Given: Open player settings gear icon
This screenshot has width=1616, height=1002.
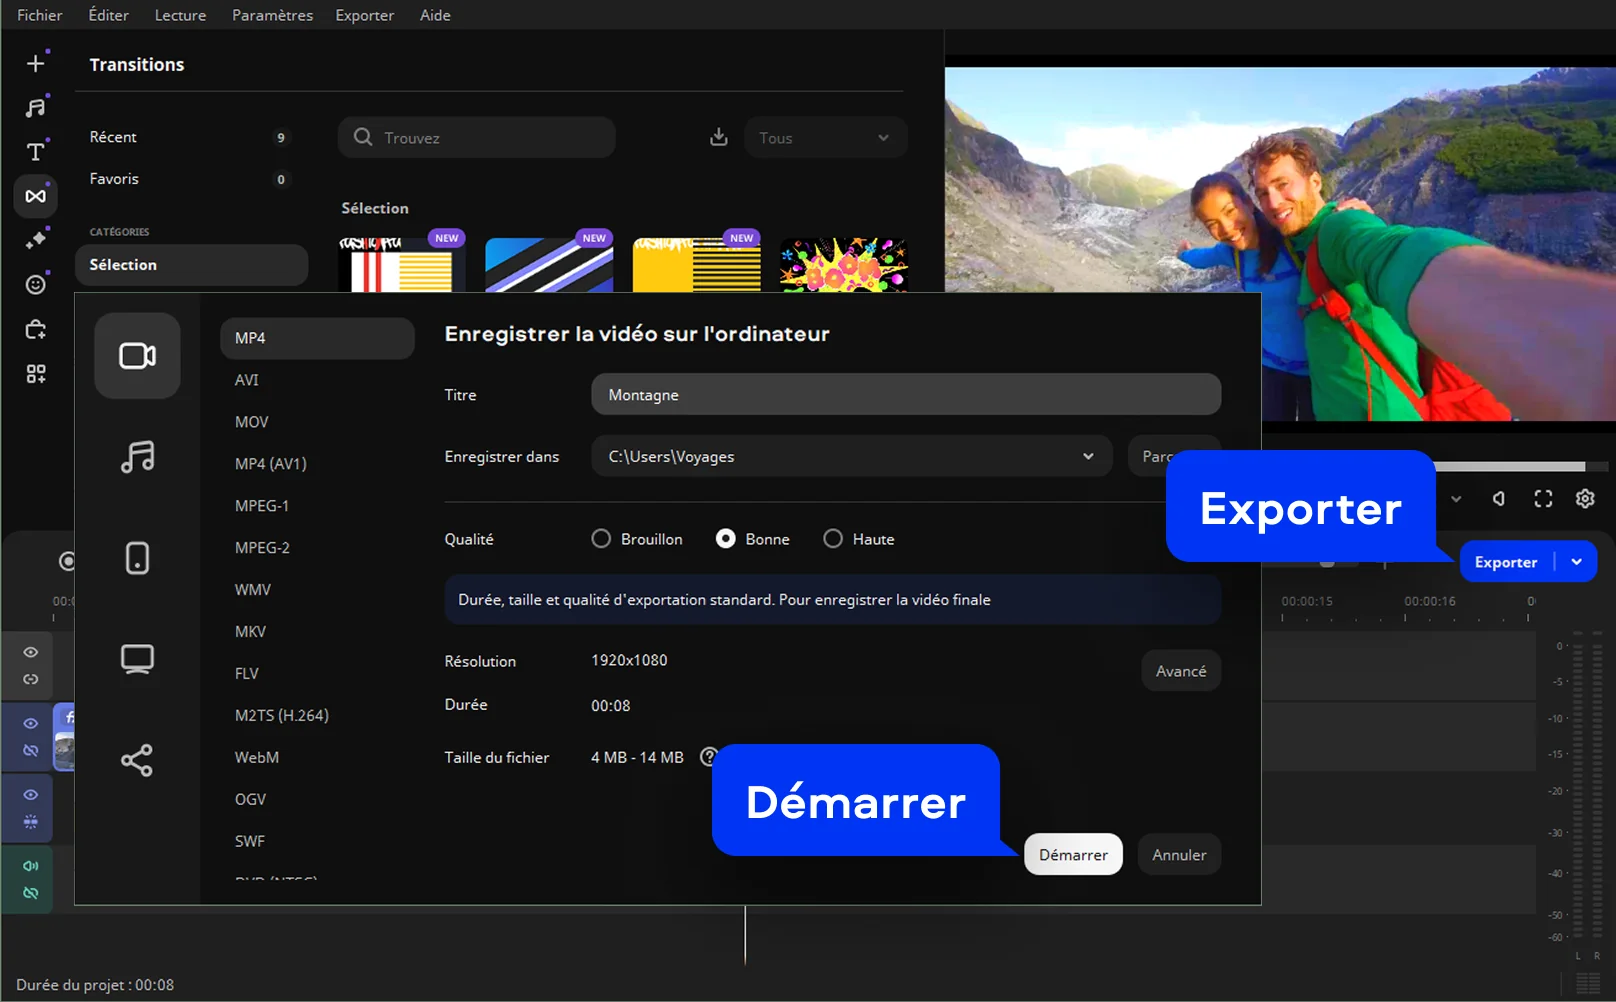Looking at the screenshot, I should (x=1585, y=499).
